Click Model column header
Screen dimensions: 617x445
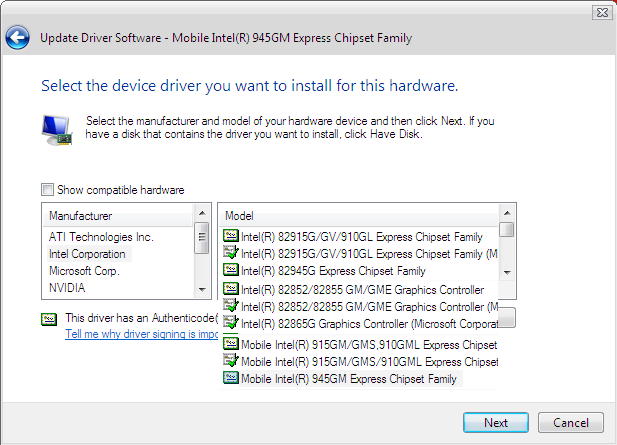pyautogui.click(x=358, y=216)
